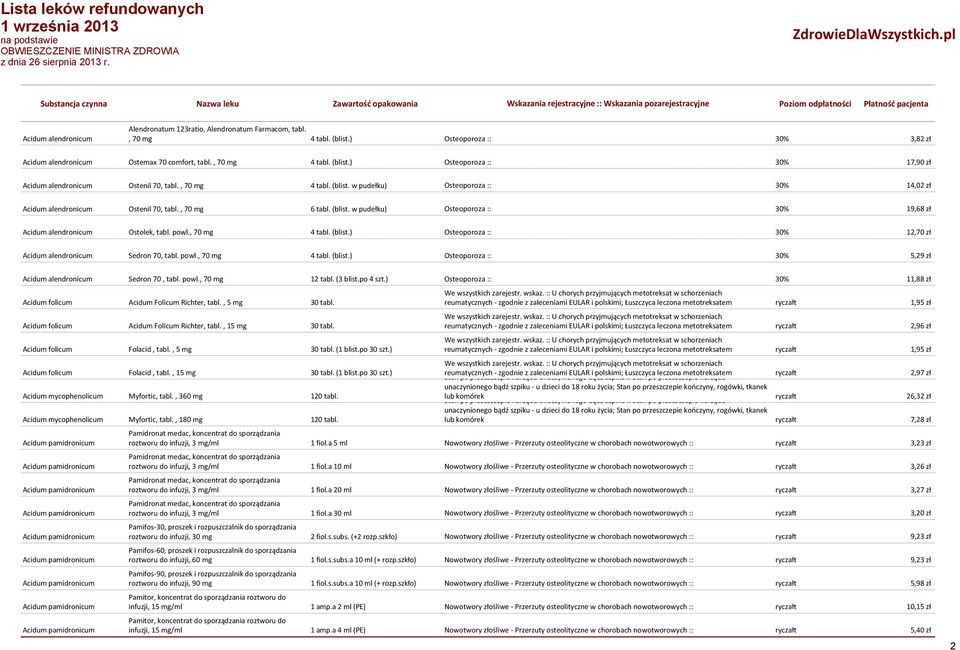Click 'OBWIESZCZENIE MINISTRA ZDROWIA' text
This screenshot has height=650, width=960.
coord(90,51)
